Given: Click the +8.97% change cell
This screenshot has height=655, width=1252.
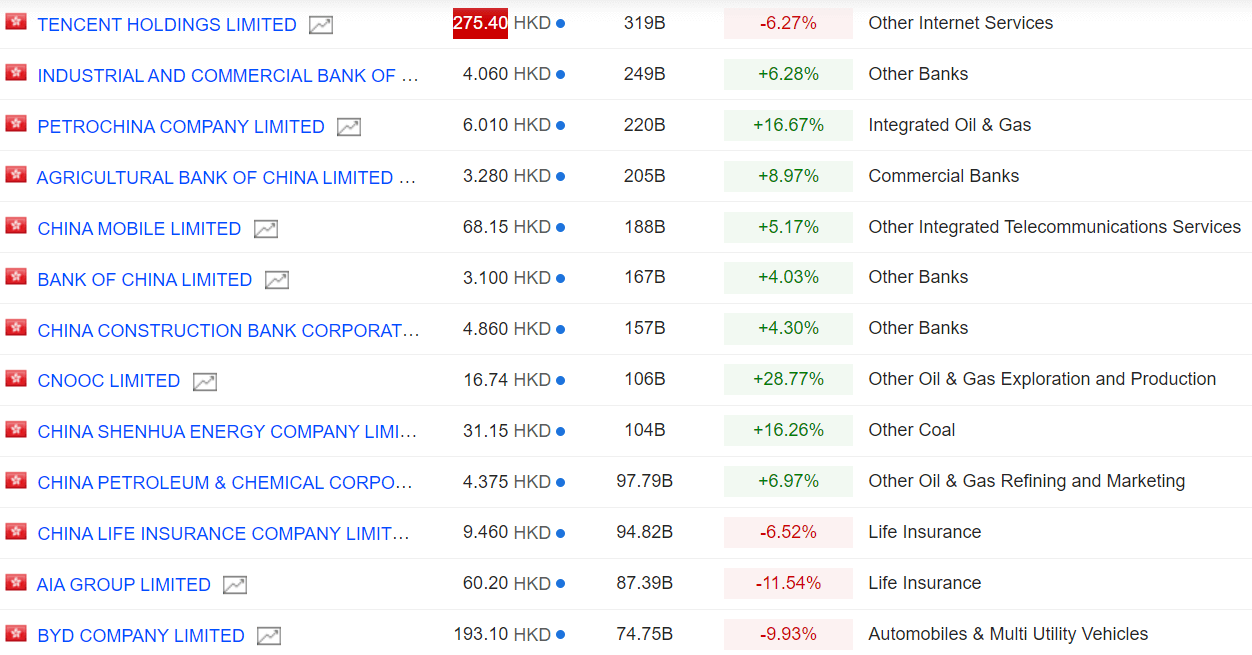Looking at the screenshot, I should pos(788,176).
